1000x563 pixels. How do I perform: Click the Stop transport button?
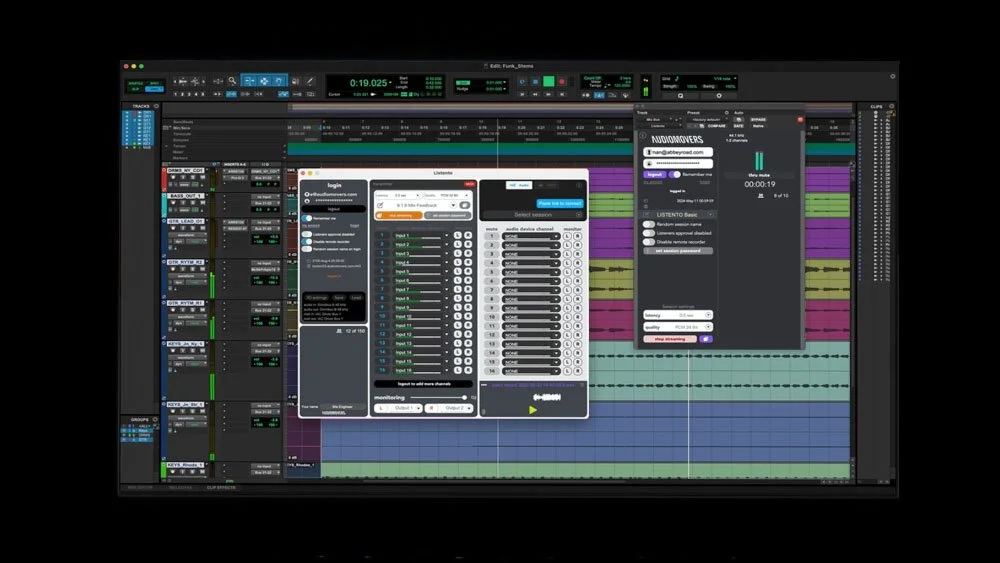(536, 82)
